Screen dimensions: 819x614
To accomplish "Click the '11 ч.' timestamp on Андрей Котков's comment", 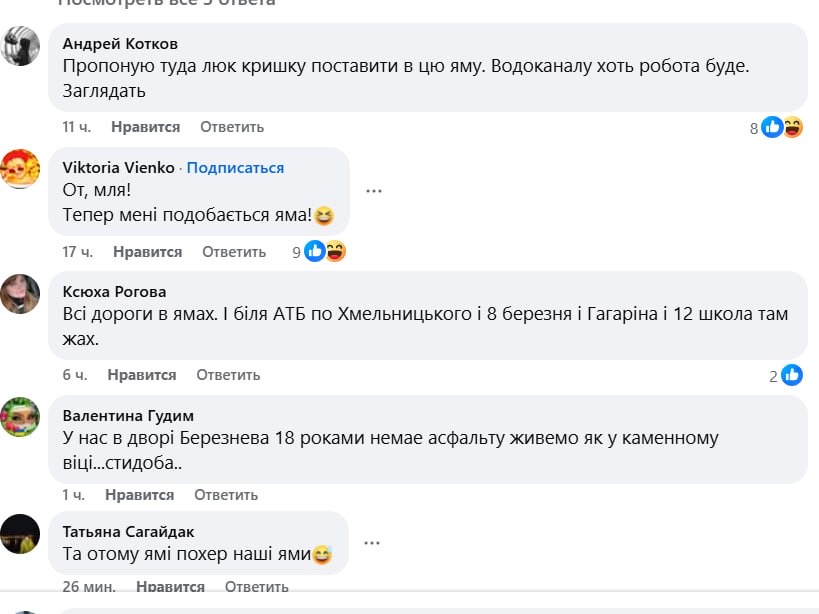I will coord(77,127).
